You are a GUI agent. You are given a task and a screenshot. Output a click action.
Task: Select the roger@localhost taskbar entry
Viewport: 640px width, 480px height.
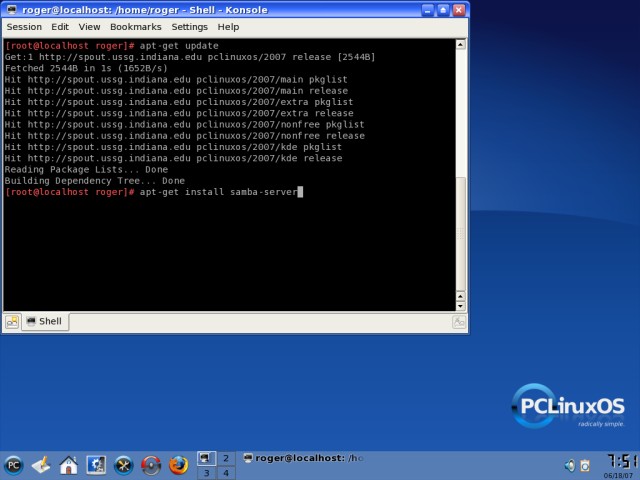click(303, 458)
